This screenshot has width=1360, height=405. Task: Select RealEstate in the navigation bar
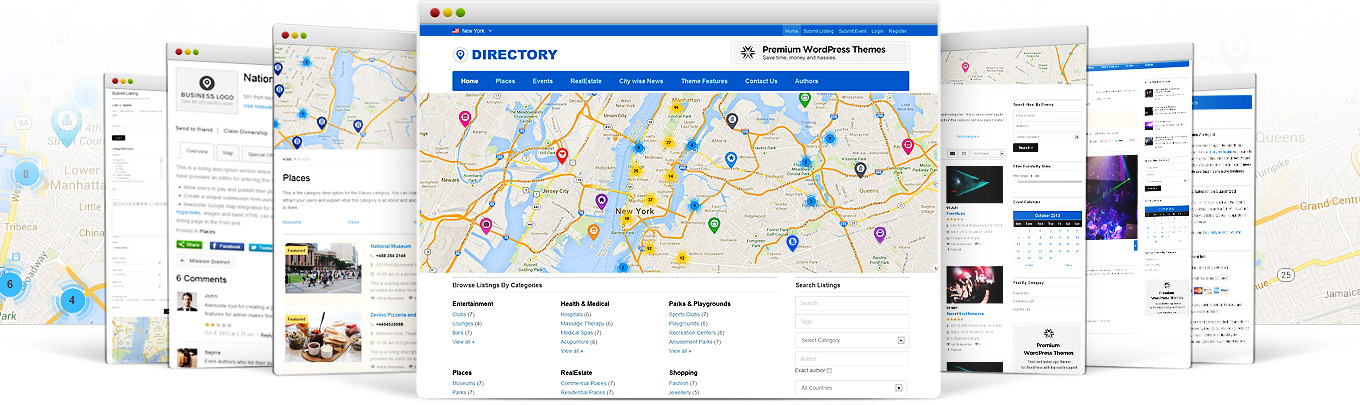click(585, 81)
